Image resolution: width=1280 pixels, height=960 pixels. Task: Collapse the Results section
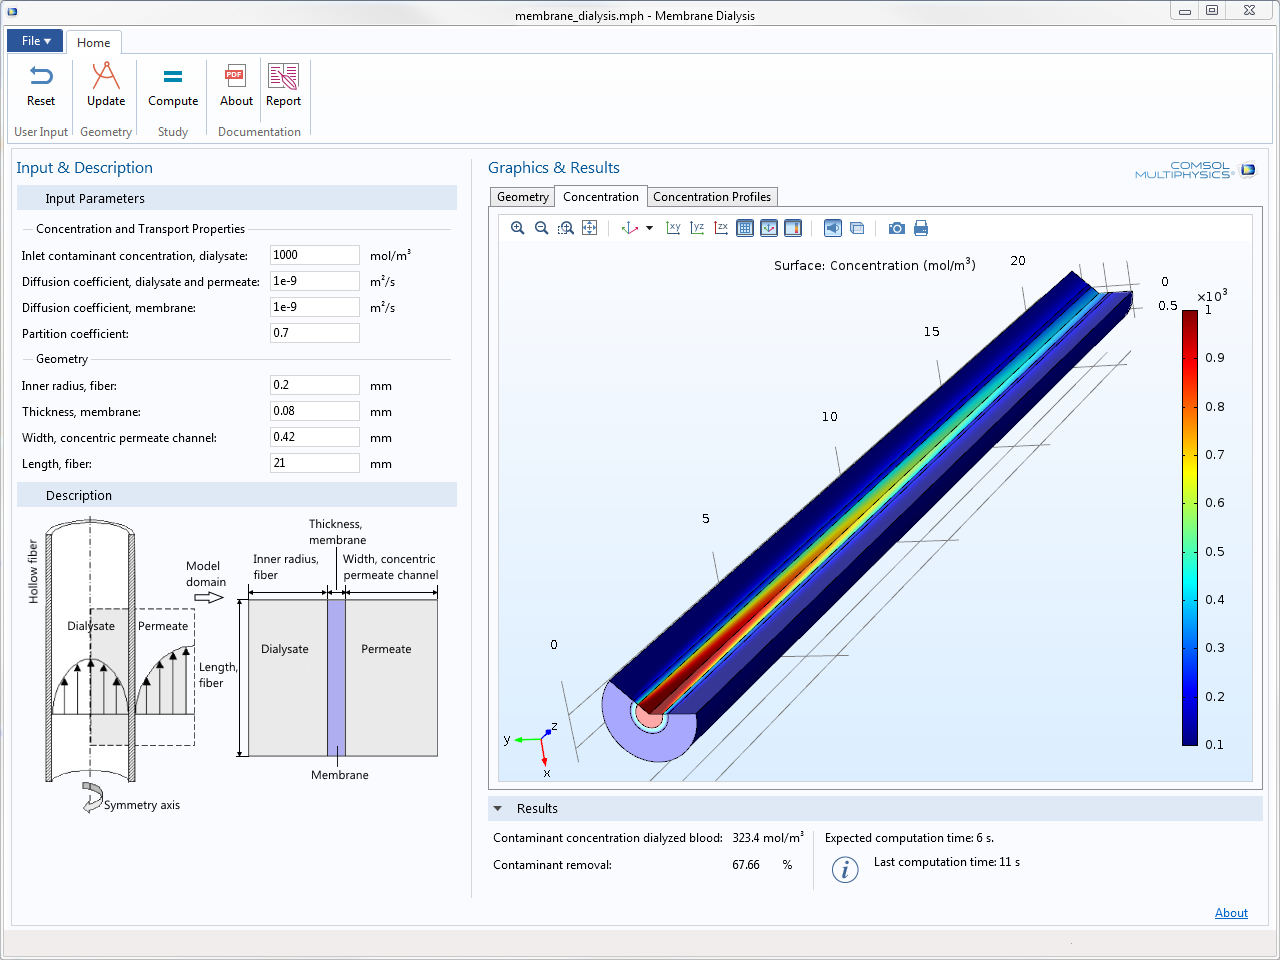498,808
